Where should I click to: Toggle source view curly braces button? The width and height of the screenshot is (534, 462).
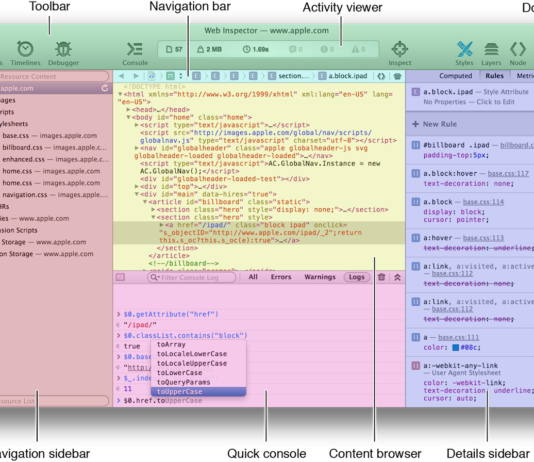coord(381,76)
